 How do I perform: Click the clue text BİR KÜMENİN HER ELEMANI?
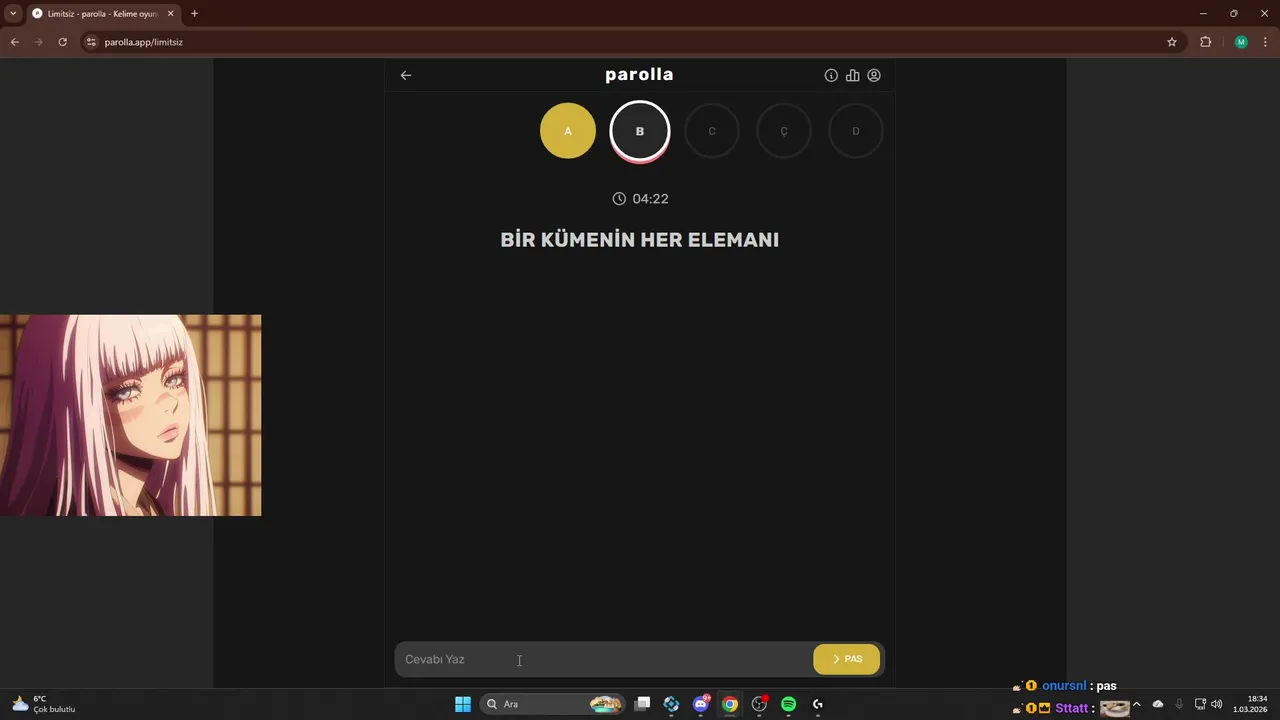click(x=640, y=240)
